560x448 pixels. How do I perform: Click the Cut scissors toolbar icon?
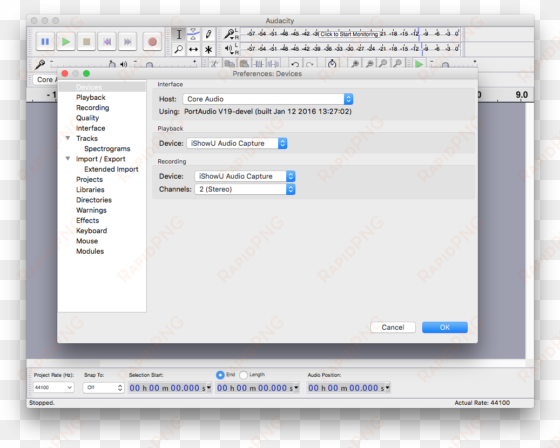point(214,64)
